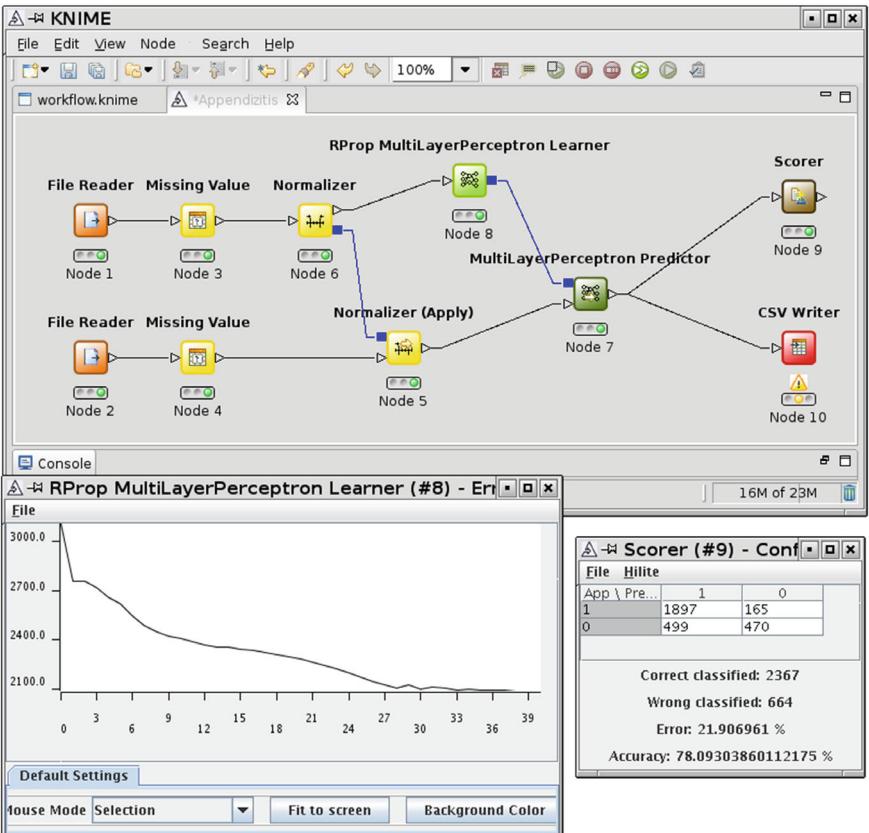
Task: Click the Missing Value Node 4 icon
Action: pyautogui.click(x=197, y=357)
